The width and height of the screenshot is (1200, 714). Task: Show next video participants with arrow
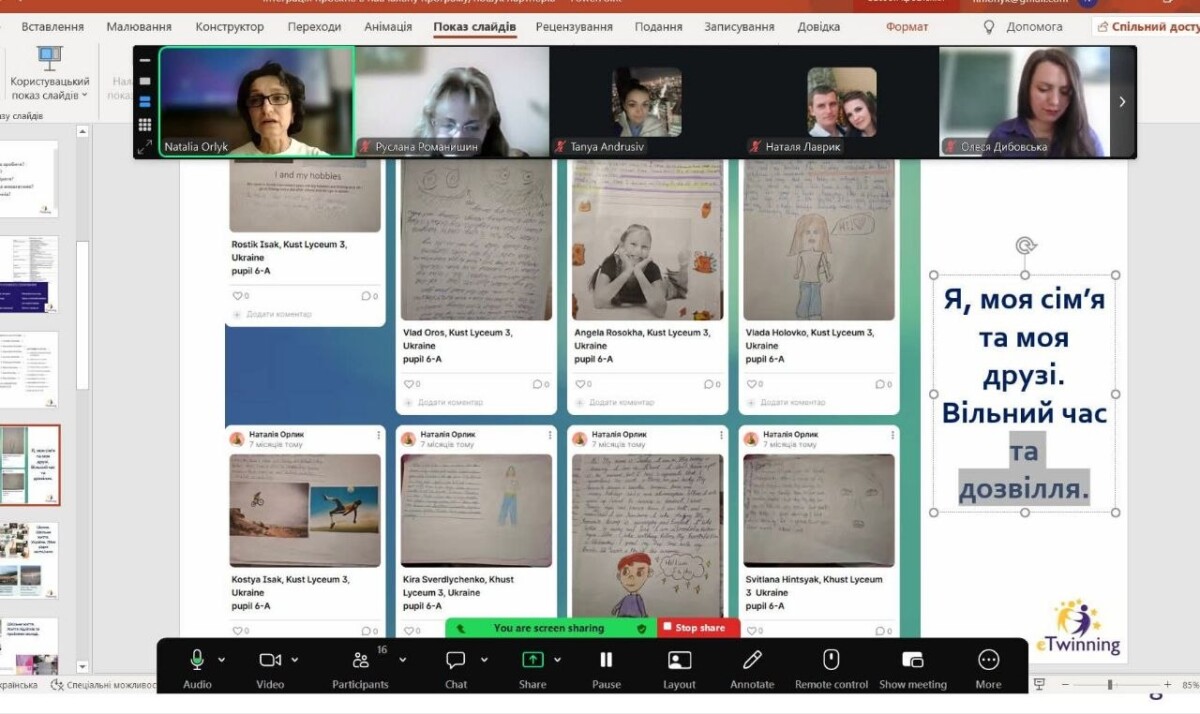point(1122,101)
